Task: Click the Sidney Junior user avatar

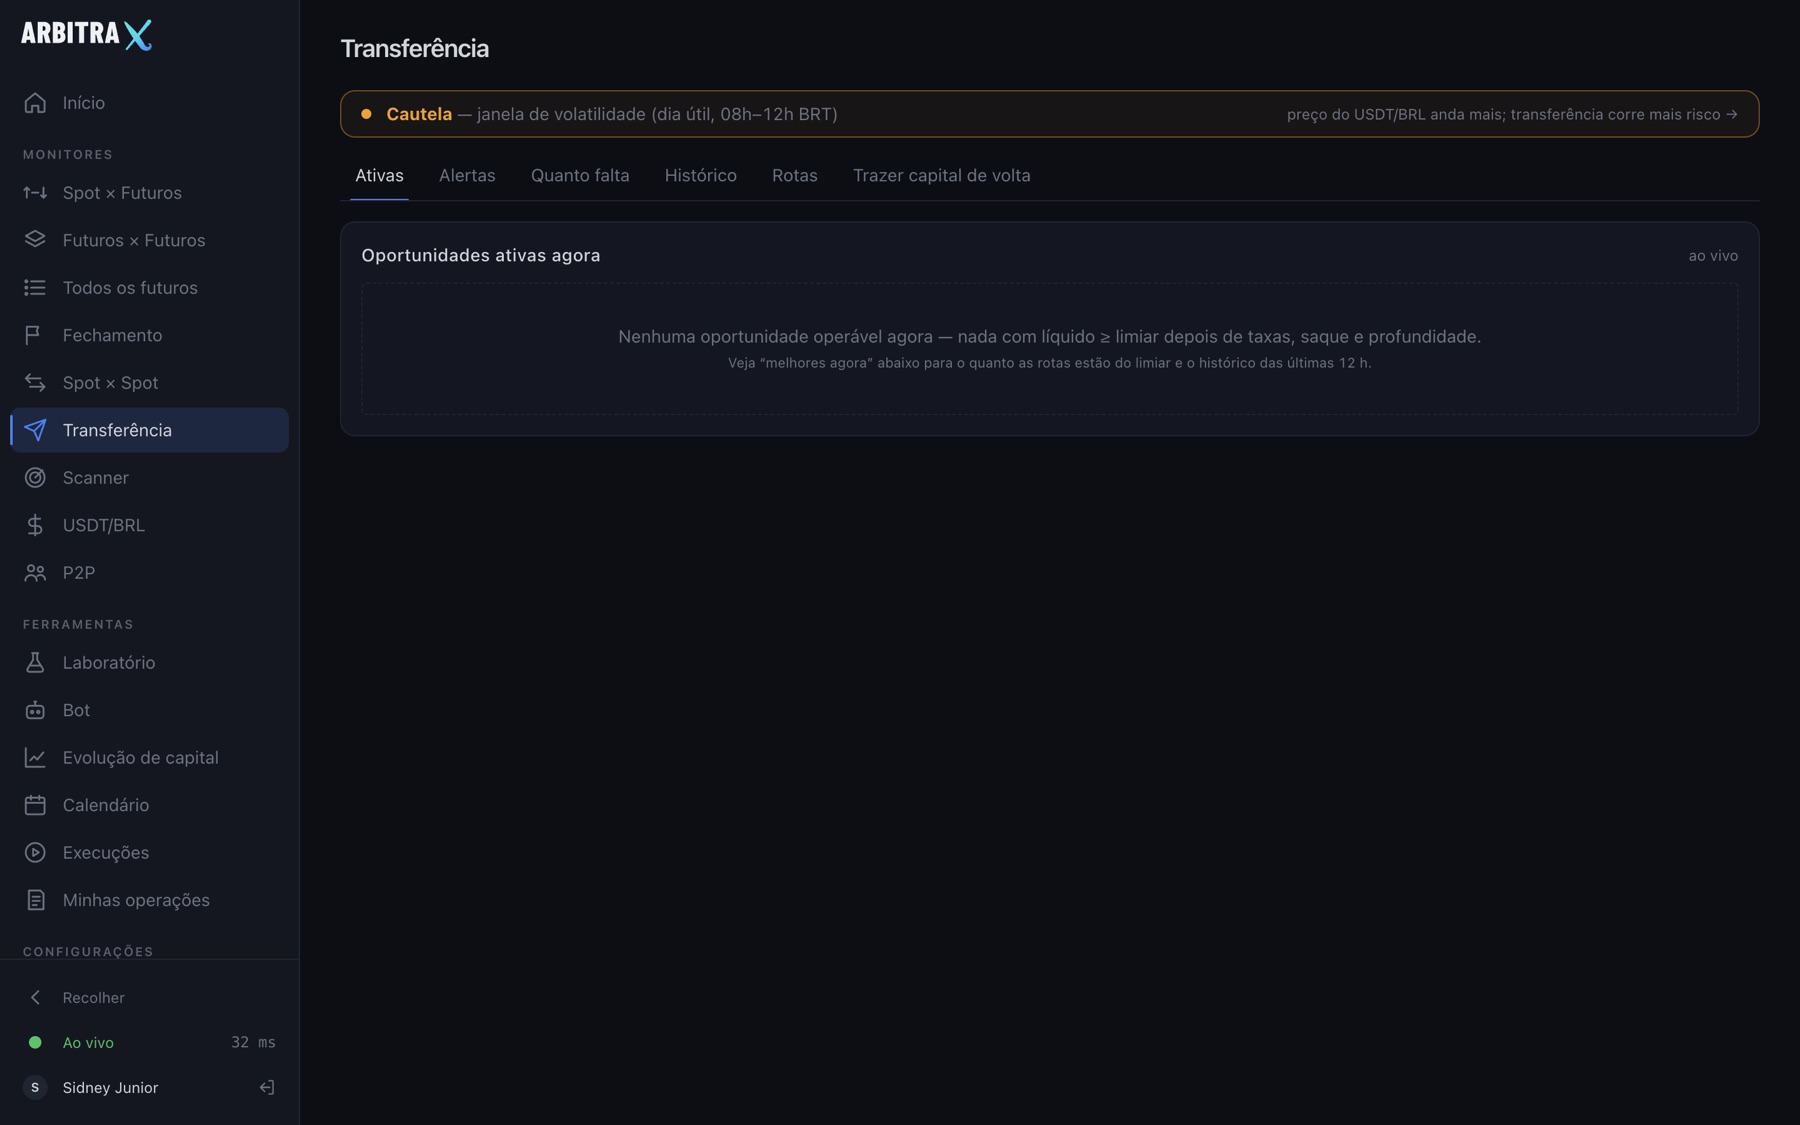Action: [x=35, y=1087]
